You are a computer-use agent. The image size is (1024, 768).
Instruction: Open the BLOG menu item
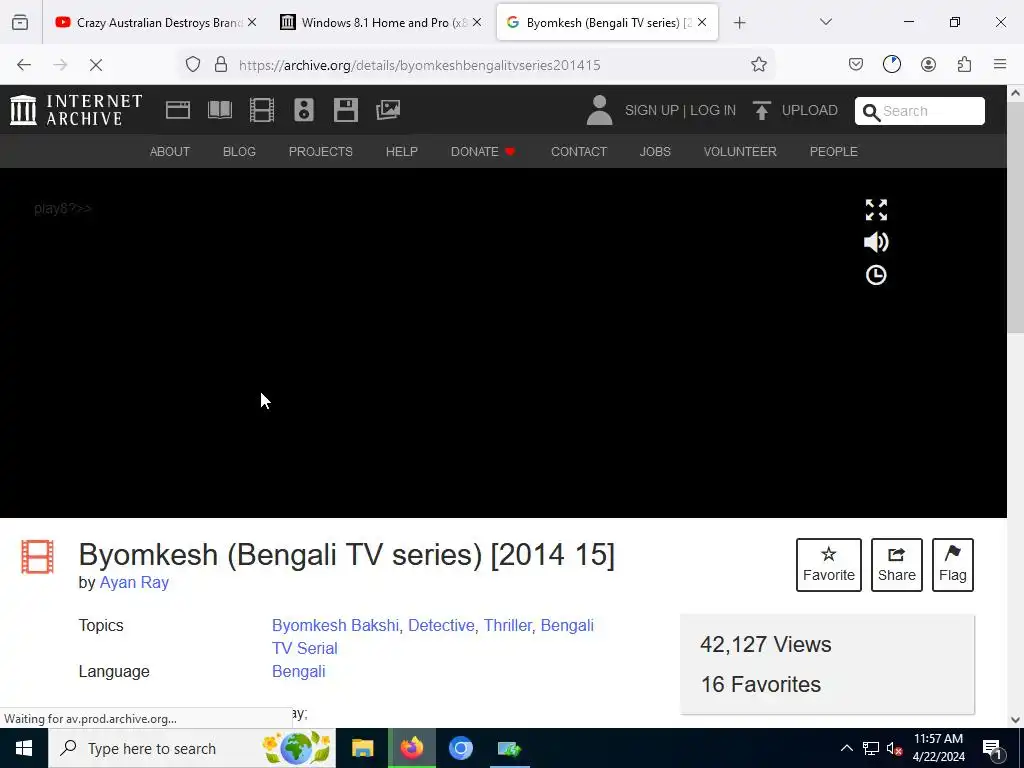(x=239, y=152)
